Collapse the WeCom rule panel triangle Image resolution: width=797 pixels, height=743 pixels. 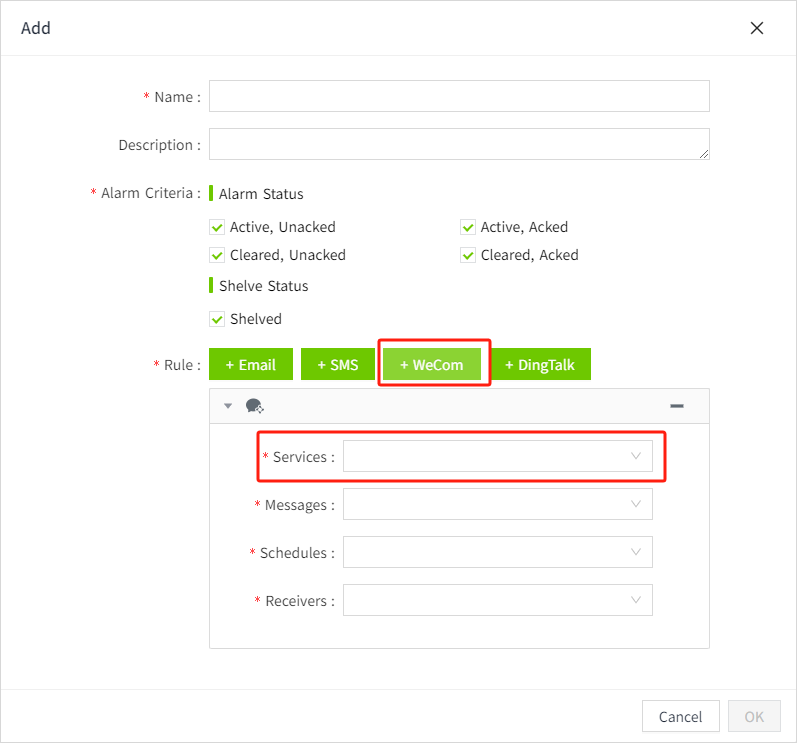[x=228, y=406]
